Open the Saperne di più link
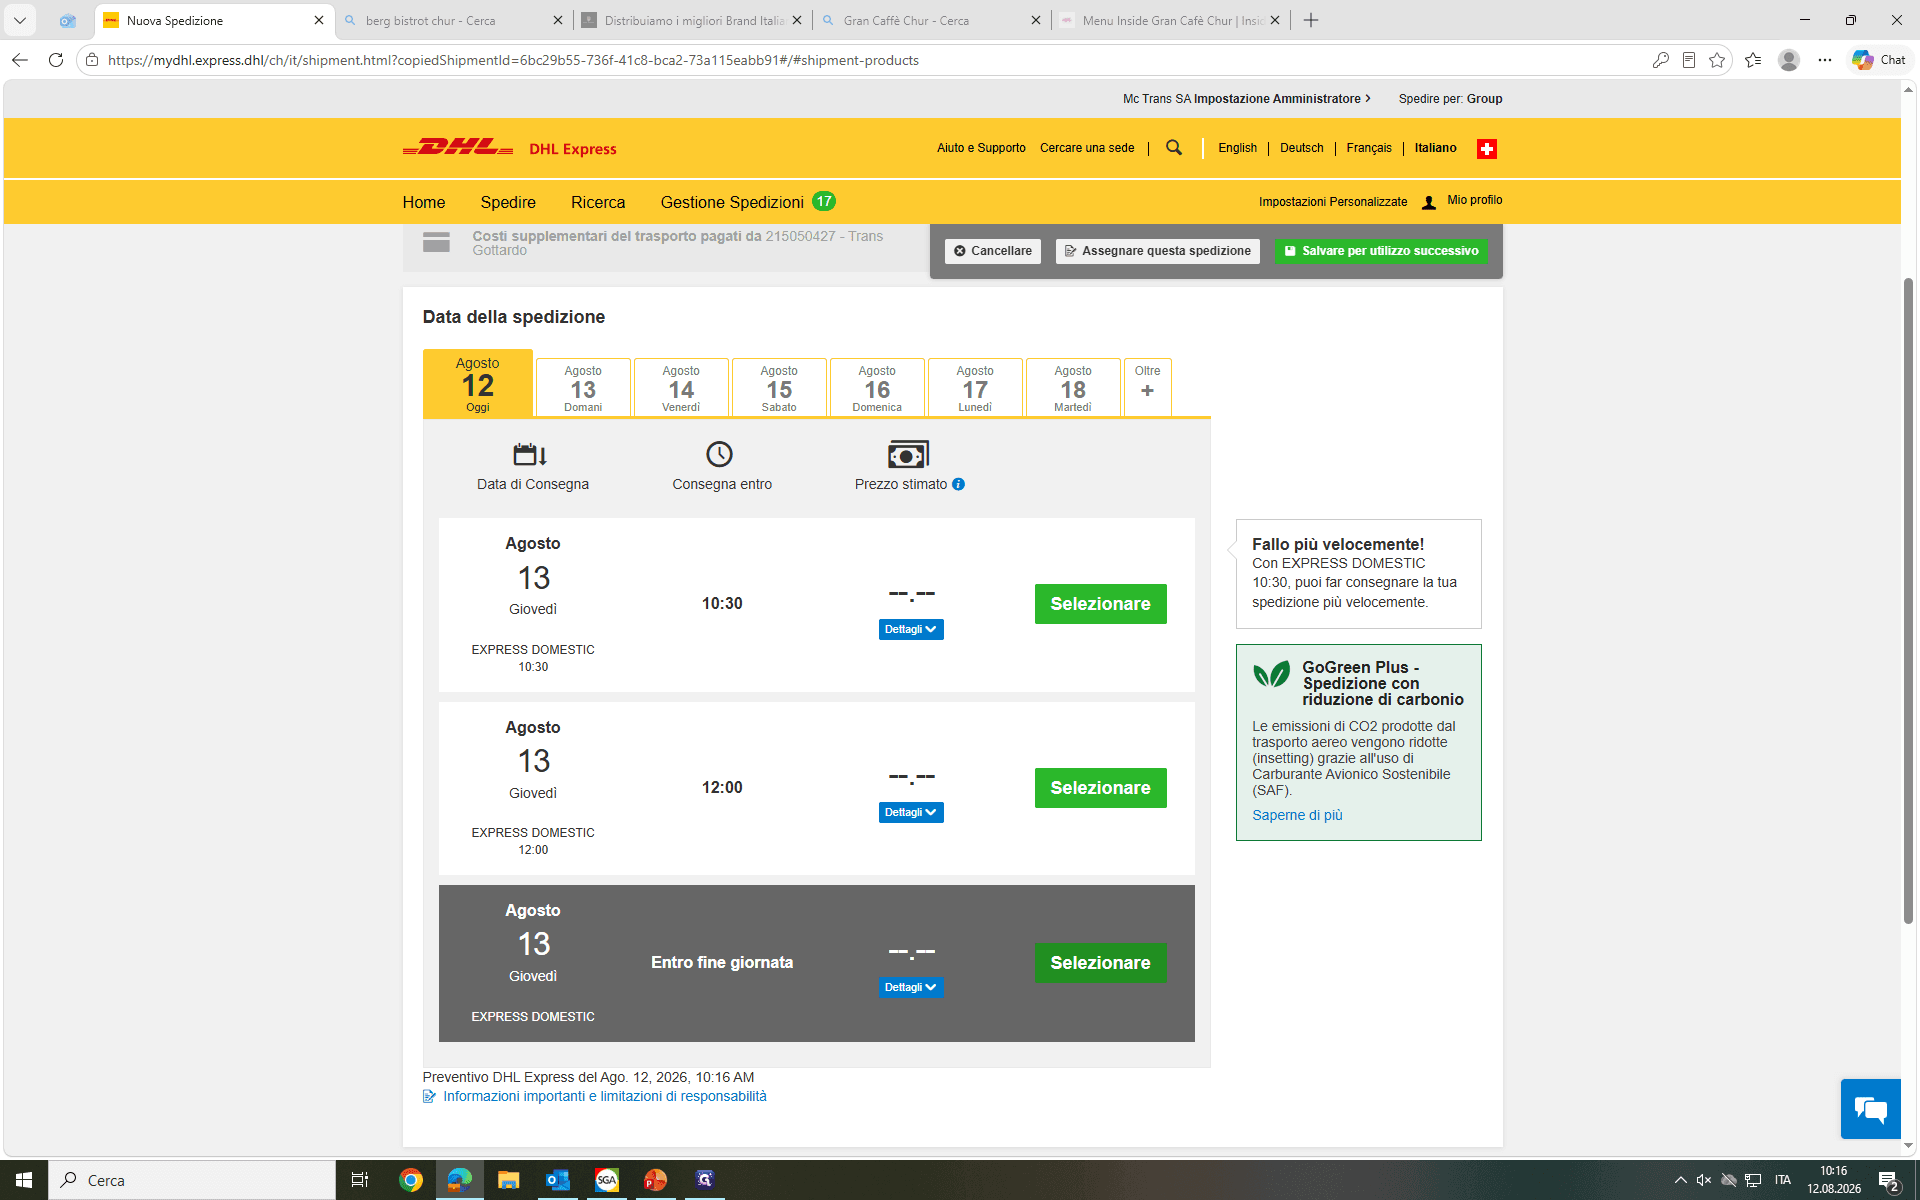 point(1297,815)
